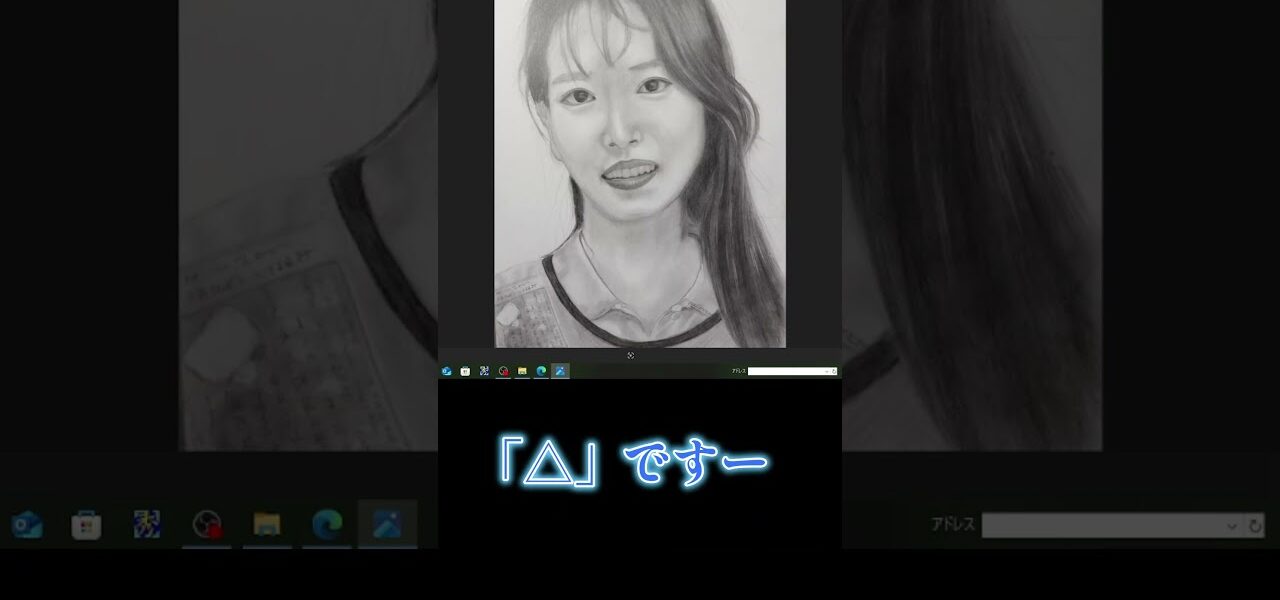Open Outlook in the small center taskbar

coord(446,371)
